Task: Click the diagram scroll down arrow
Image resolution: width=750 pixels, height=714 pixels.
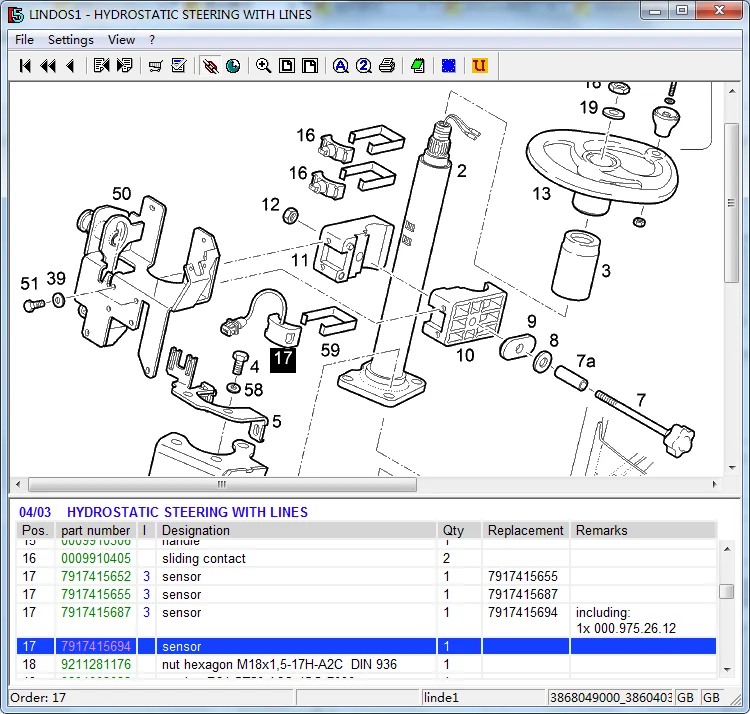Action: tap(732, 468)
